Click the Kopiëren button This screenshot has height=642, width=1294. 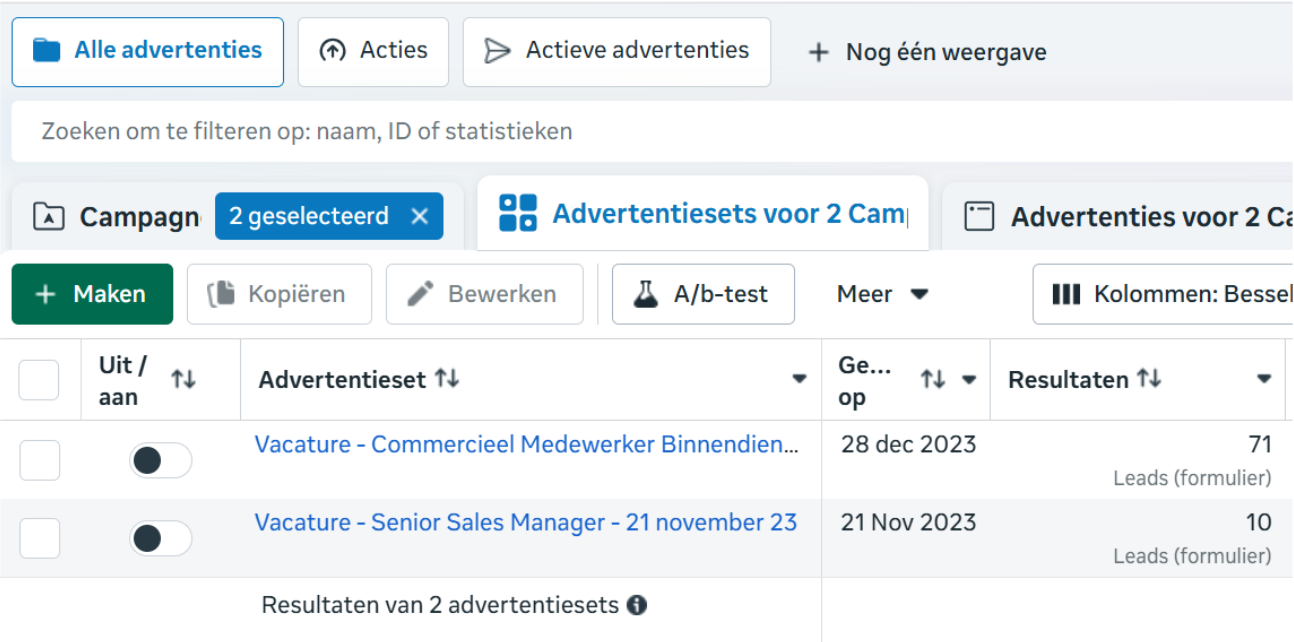pos(279,294)
